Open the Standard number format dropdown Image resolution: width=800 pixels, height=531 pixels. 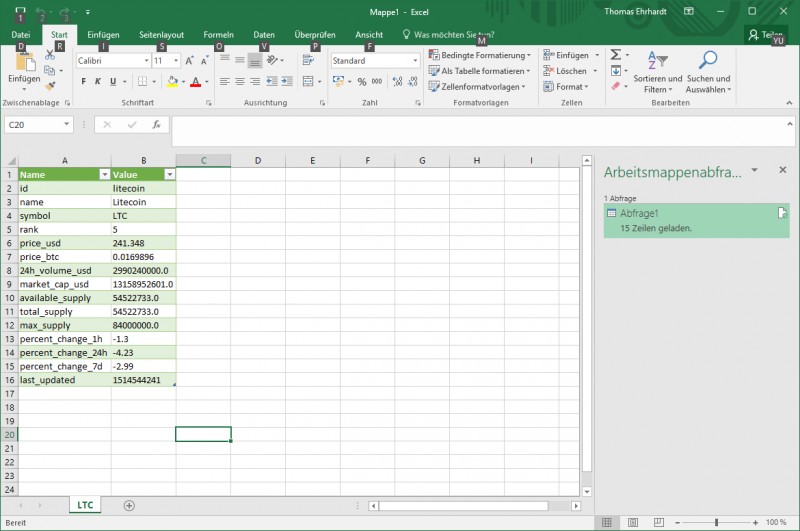point(415,61)
